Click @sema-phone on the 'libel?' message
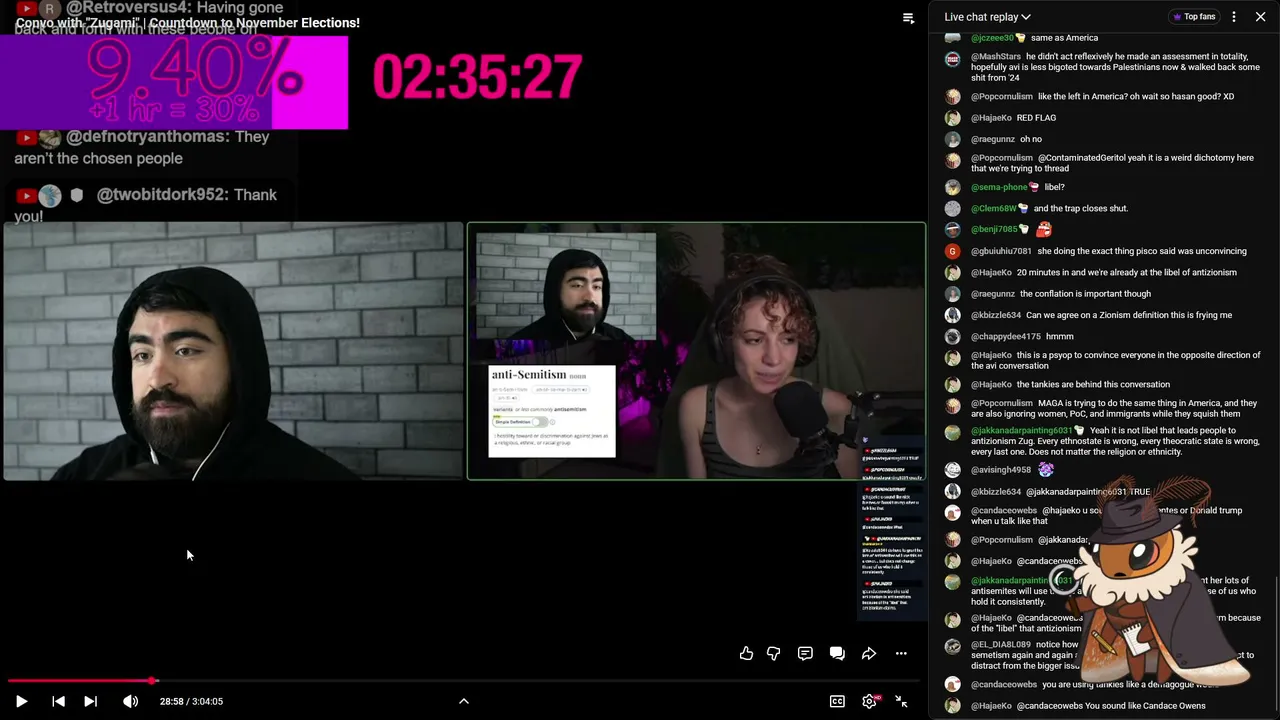The image size is (1280, 720). tap(999, 187)
